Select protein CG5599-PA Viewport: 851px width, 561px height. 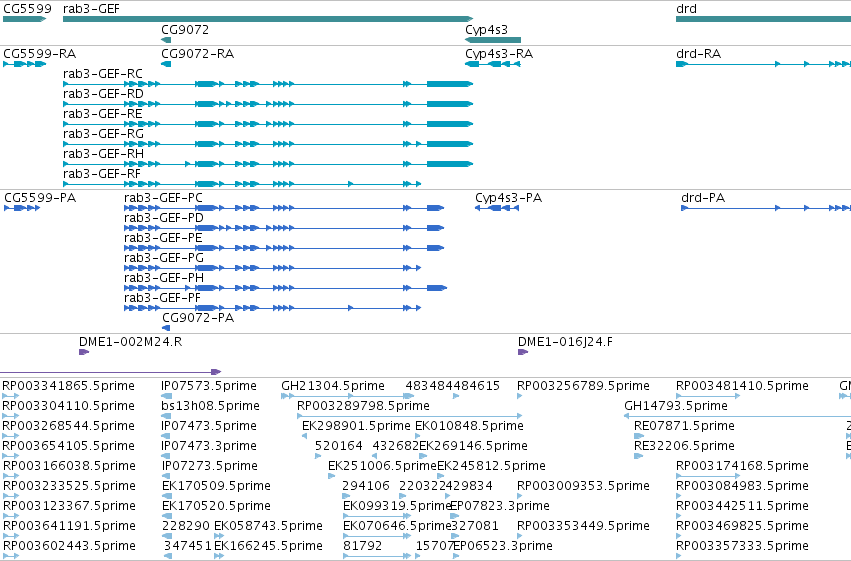40,197
